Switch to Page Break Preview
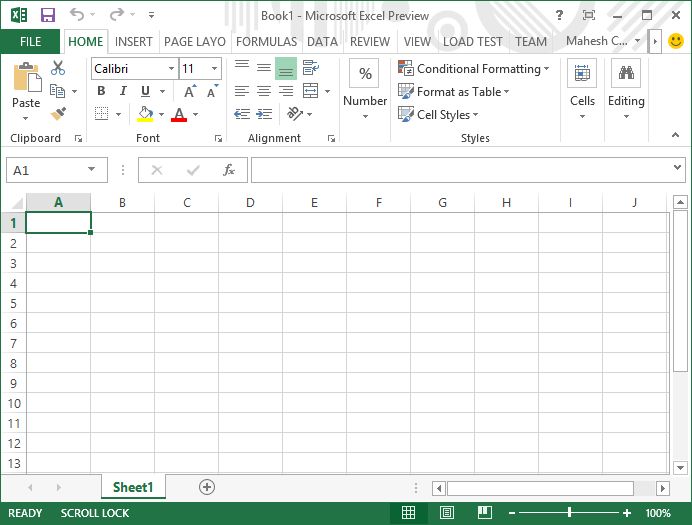Image resolution: width=692 pixels, height=525 pixels. 485,512
